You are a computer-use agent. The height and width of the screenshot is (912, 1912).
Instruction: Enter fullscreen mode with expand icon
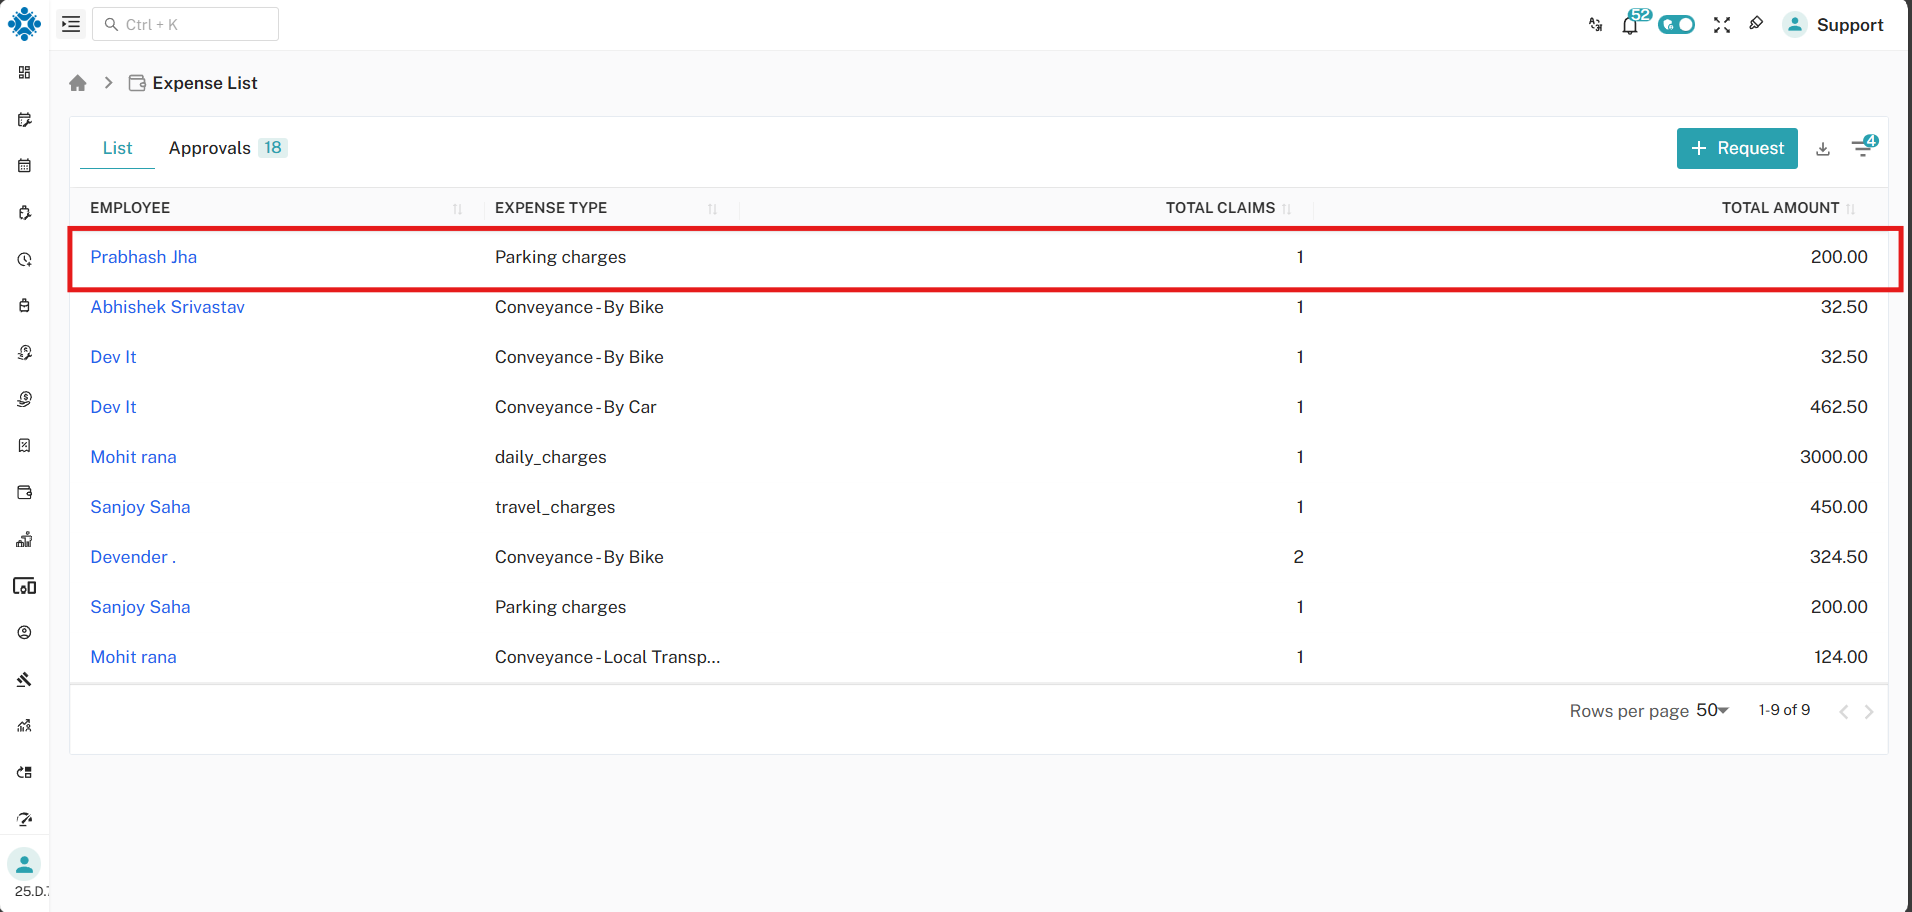(x=1721, y=25)
